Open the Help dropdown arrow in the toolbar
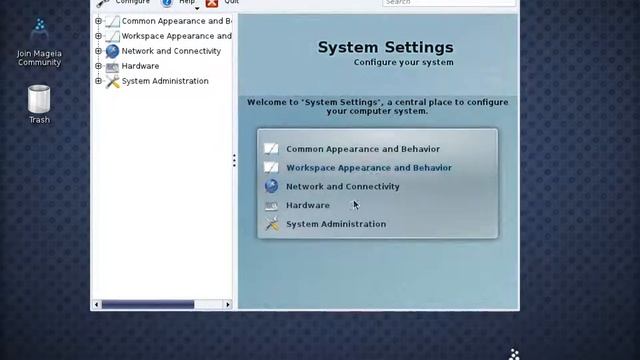The height and width of the screenshot is (360, 640). tap(197, 8)
